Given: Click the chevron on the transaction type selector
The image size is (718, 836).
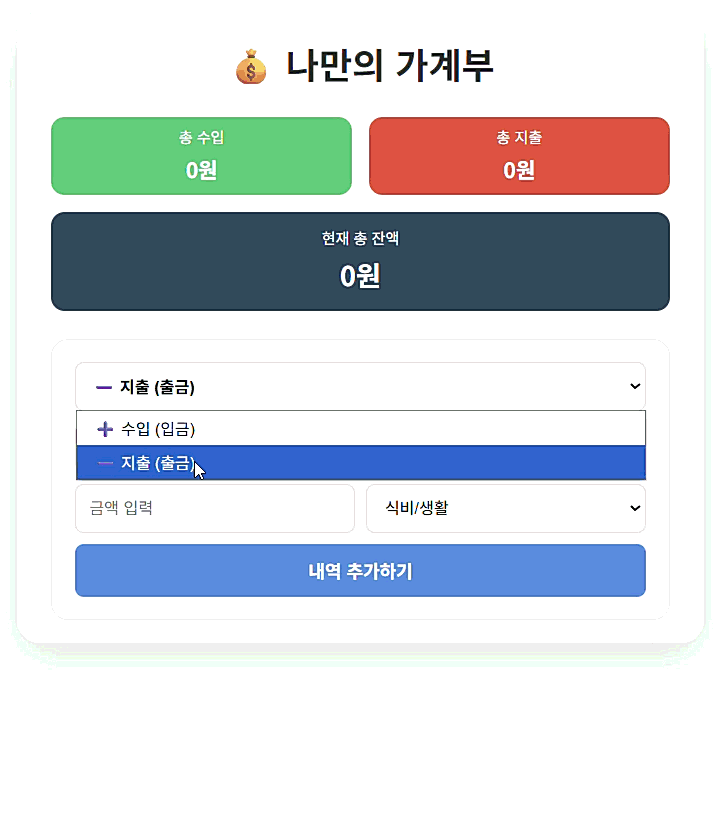Looking at the screenshot, I should point(634,386).
